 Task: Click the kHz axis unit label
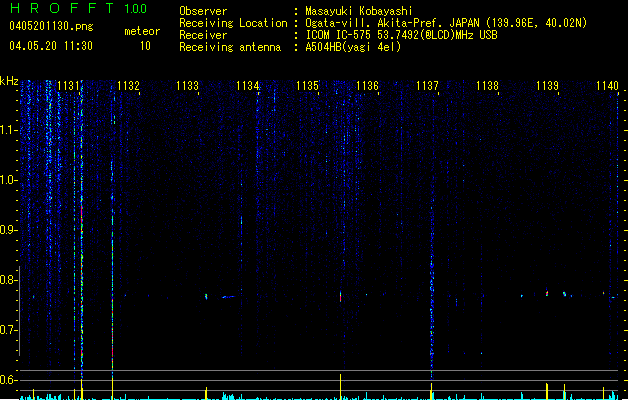(x=9, y=81)
